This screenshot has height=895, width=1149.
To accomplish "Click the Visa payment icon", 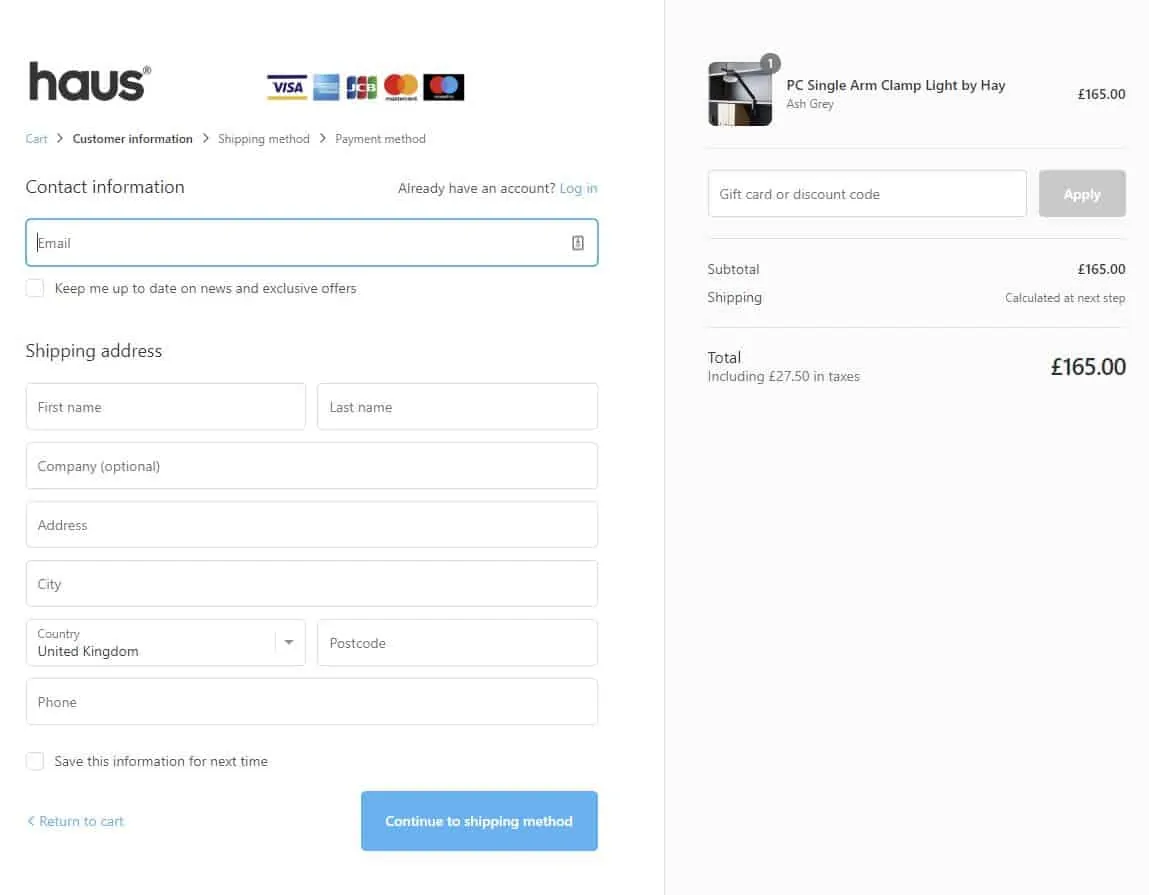I will 286,87.
